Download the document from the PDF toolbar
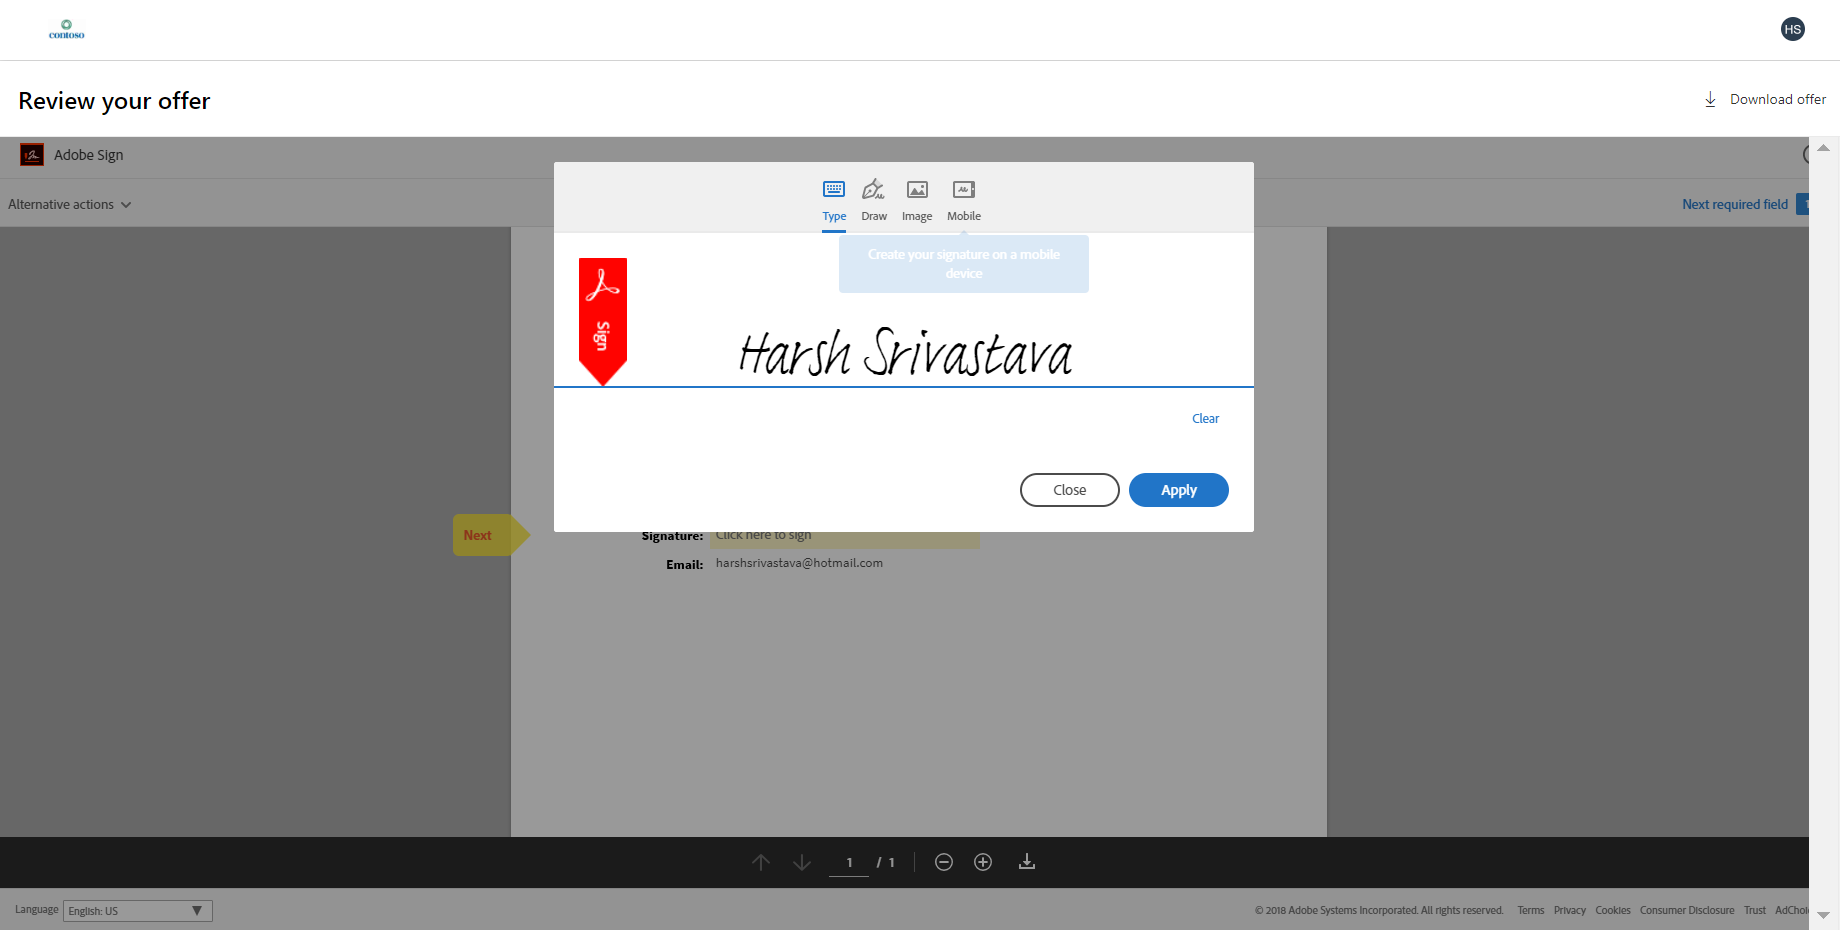This screenshot has height=930, width=1840. (x=1026, y=861)
